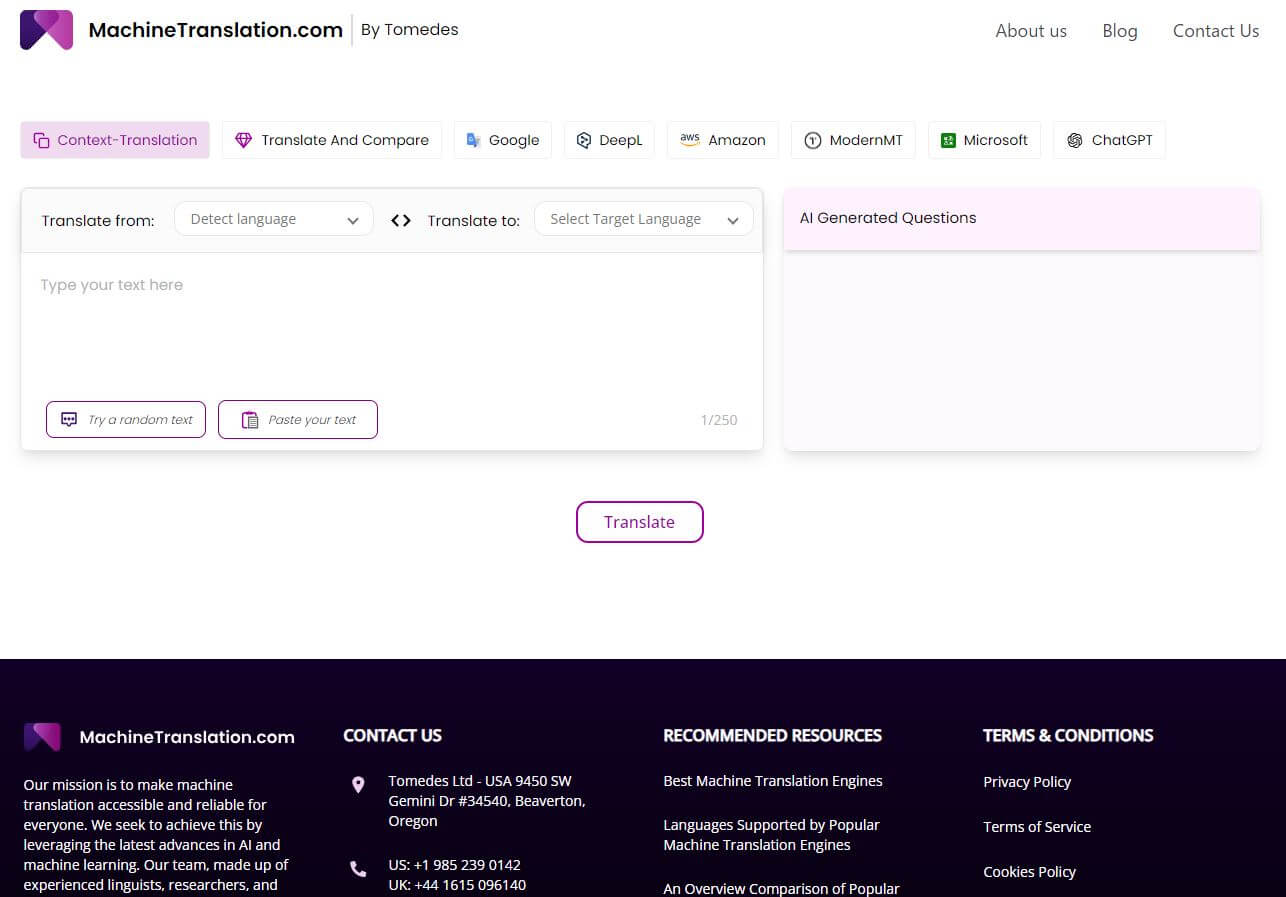Select the ModernMT engine tab

tap(853, 140)
